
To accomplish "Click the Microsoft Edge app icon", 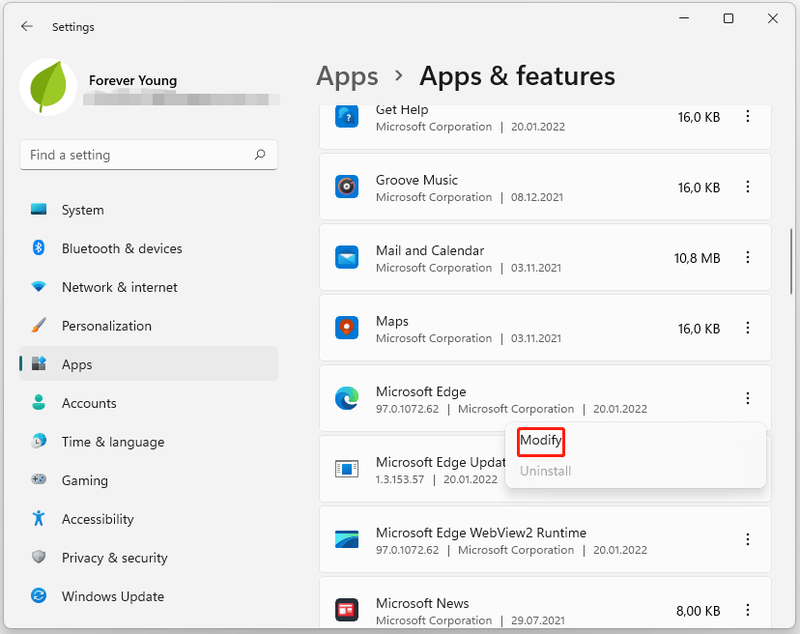I will 347,398.
